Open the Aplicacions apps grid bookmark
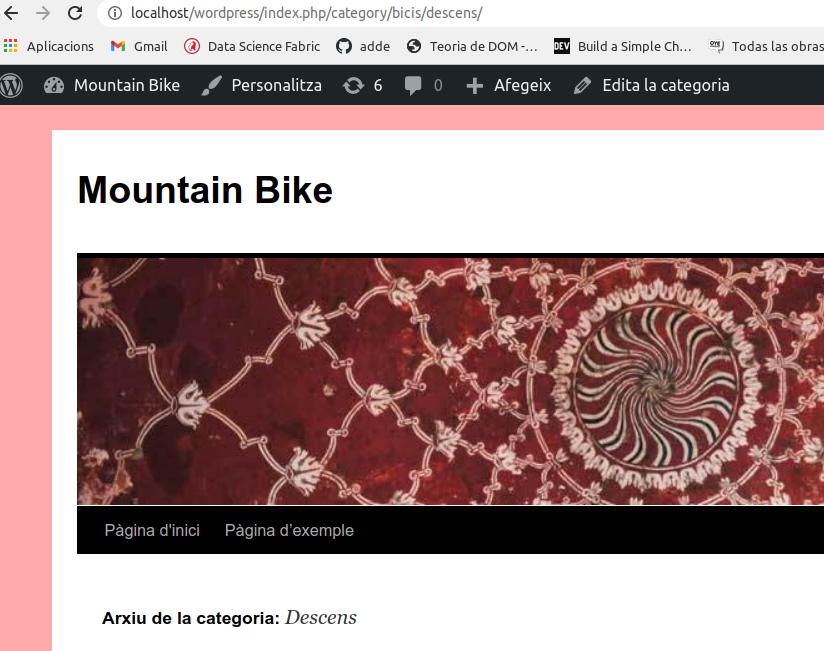 (49, 46)
